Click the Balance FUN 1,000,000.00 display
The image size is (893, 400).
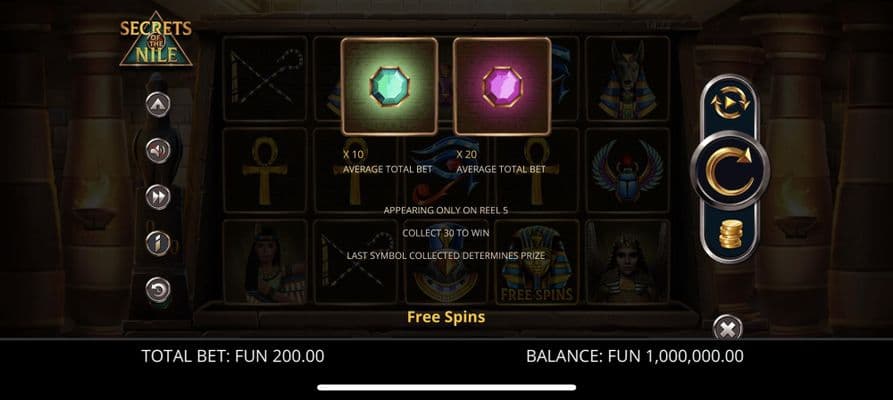[x=634, y=356]
